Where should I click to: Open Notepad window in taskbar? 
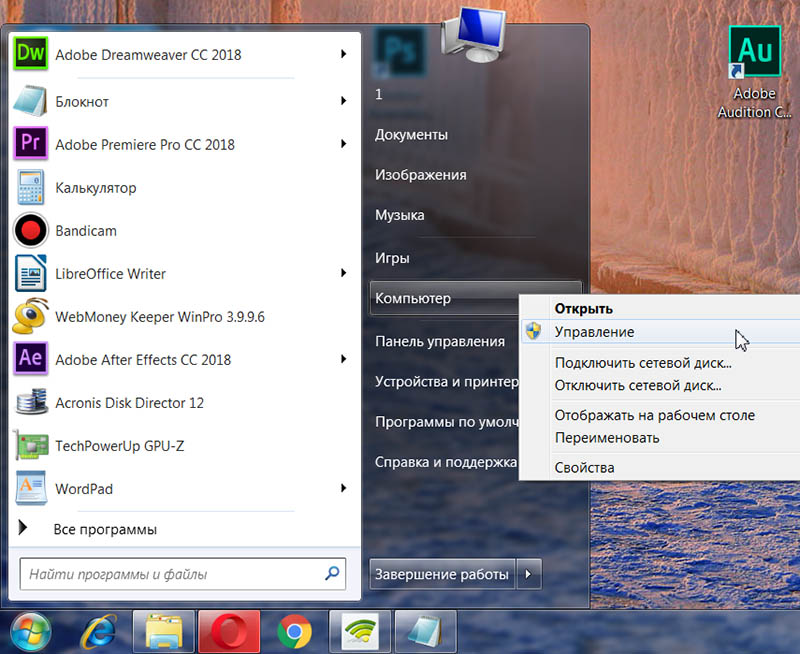coord(425,633)
